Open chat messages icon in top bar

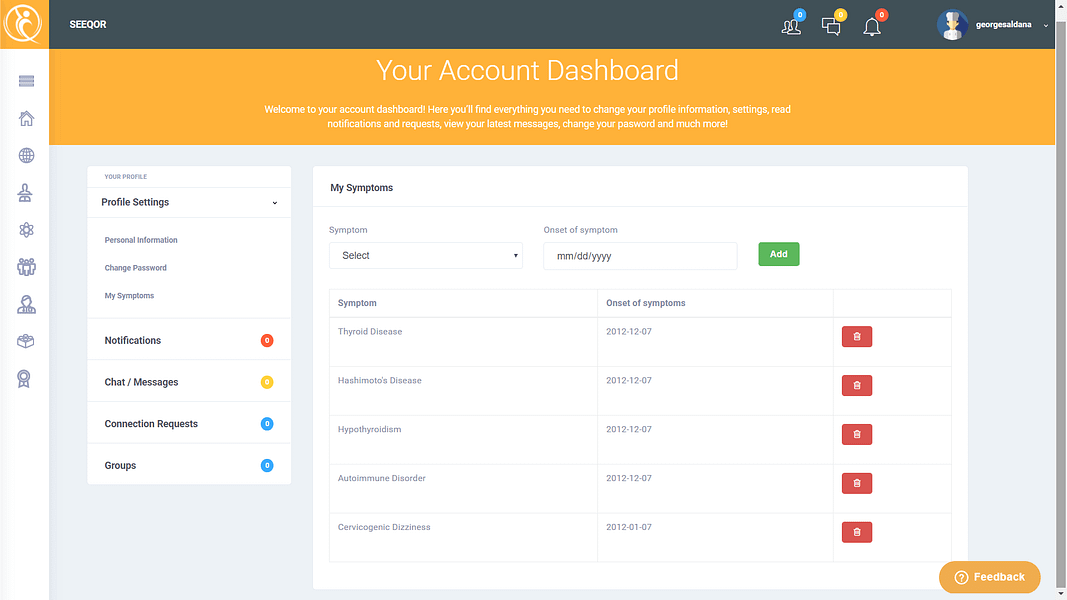pyautogui.click(x=831, y=27)
